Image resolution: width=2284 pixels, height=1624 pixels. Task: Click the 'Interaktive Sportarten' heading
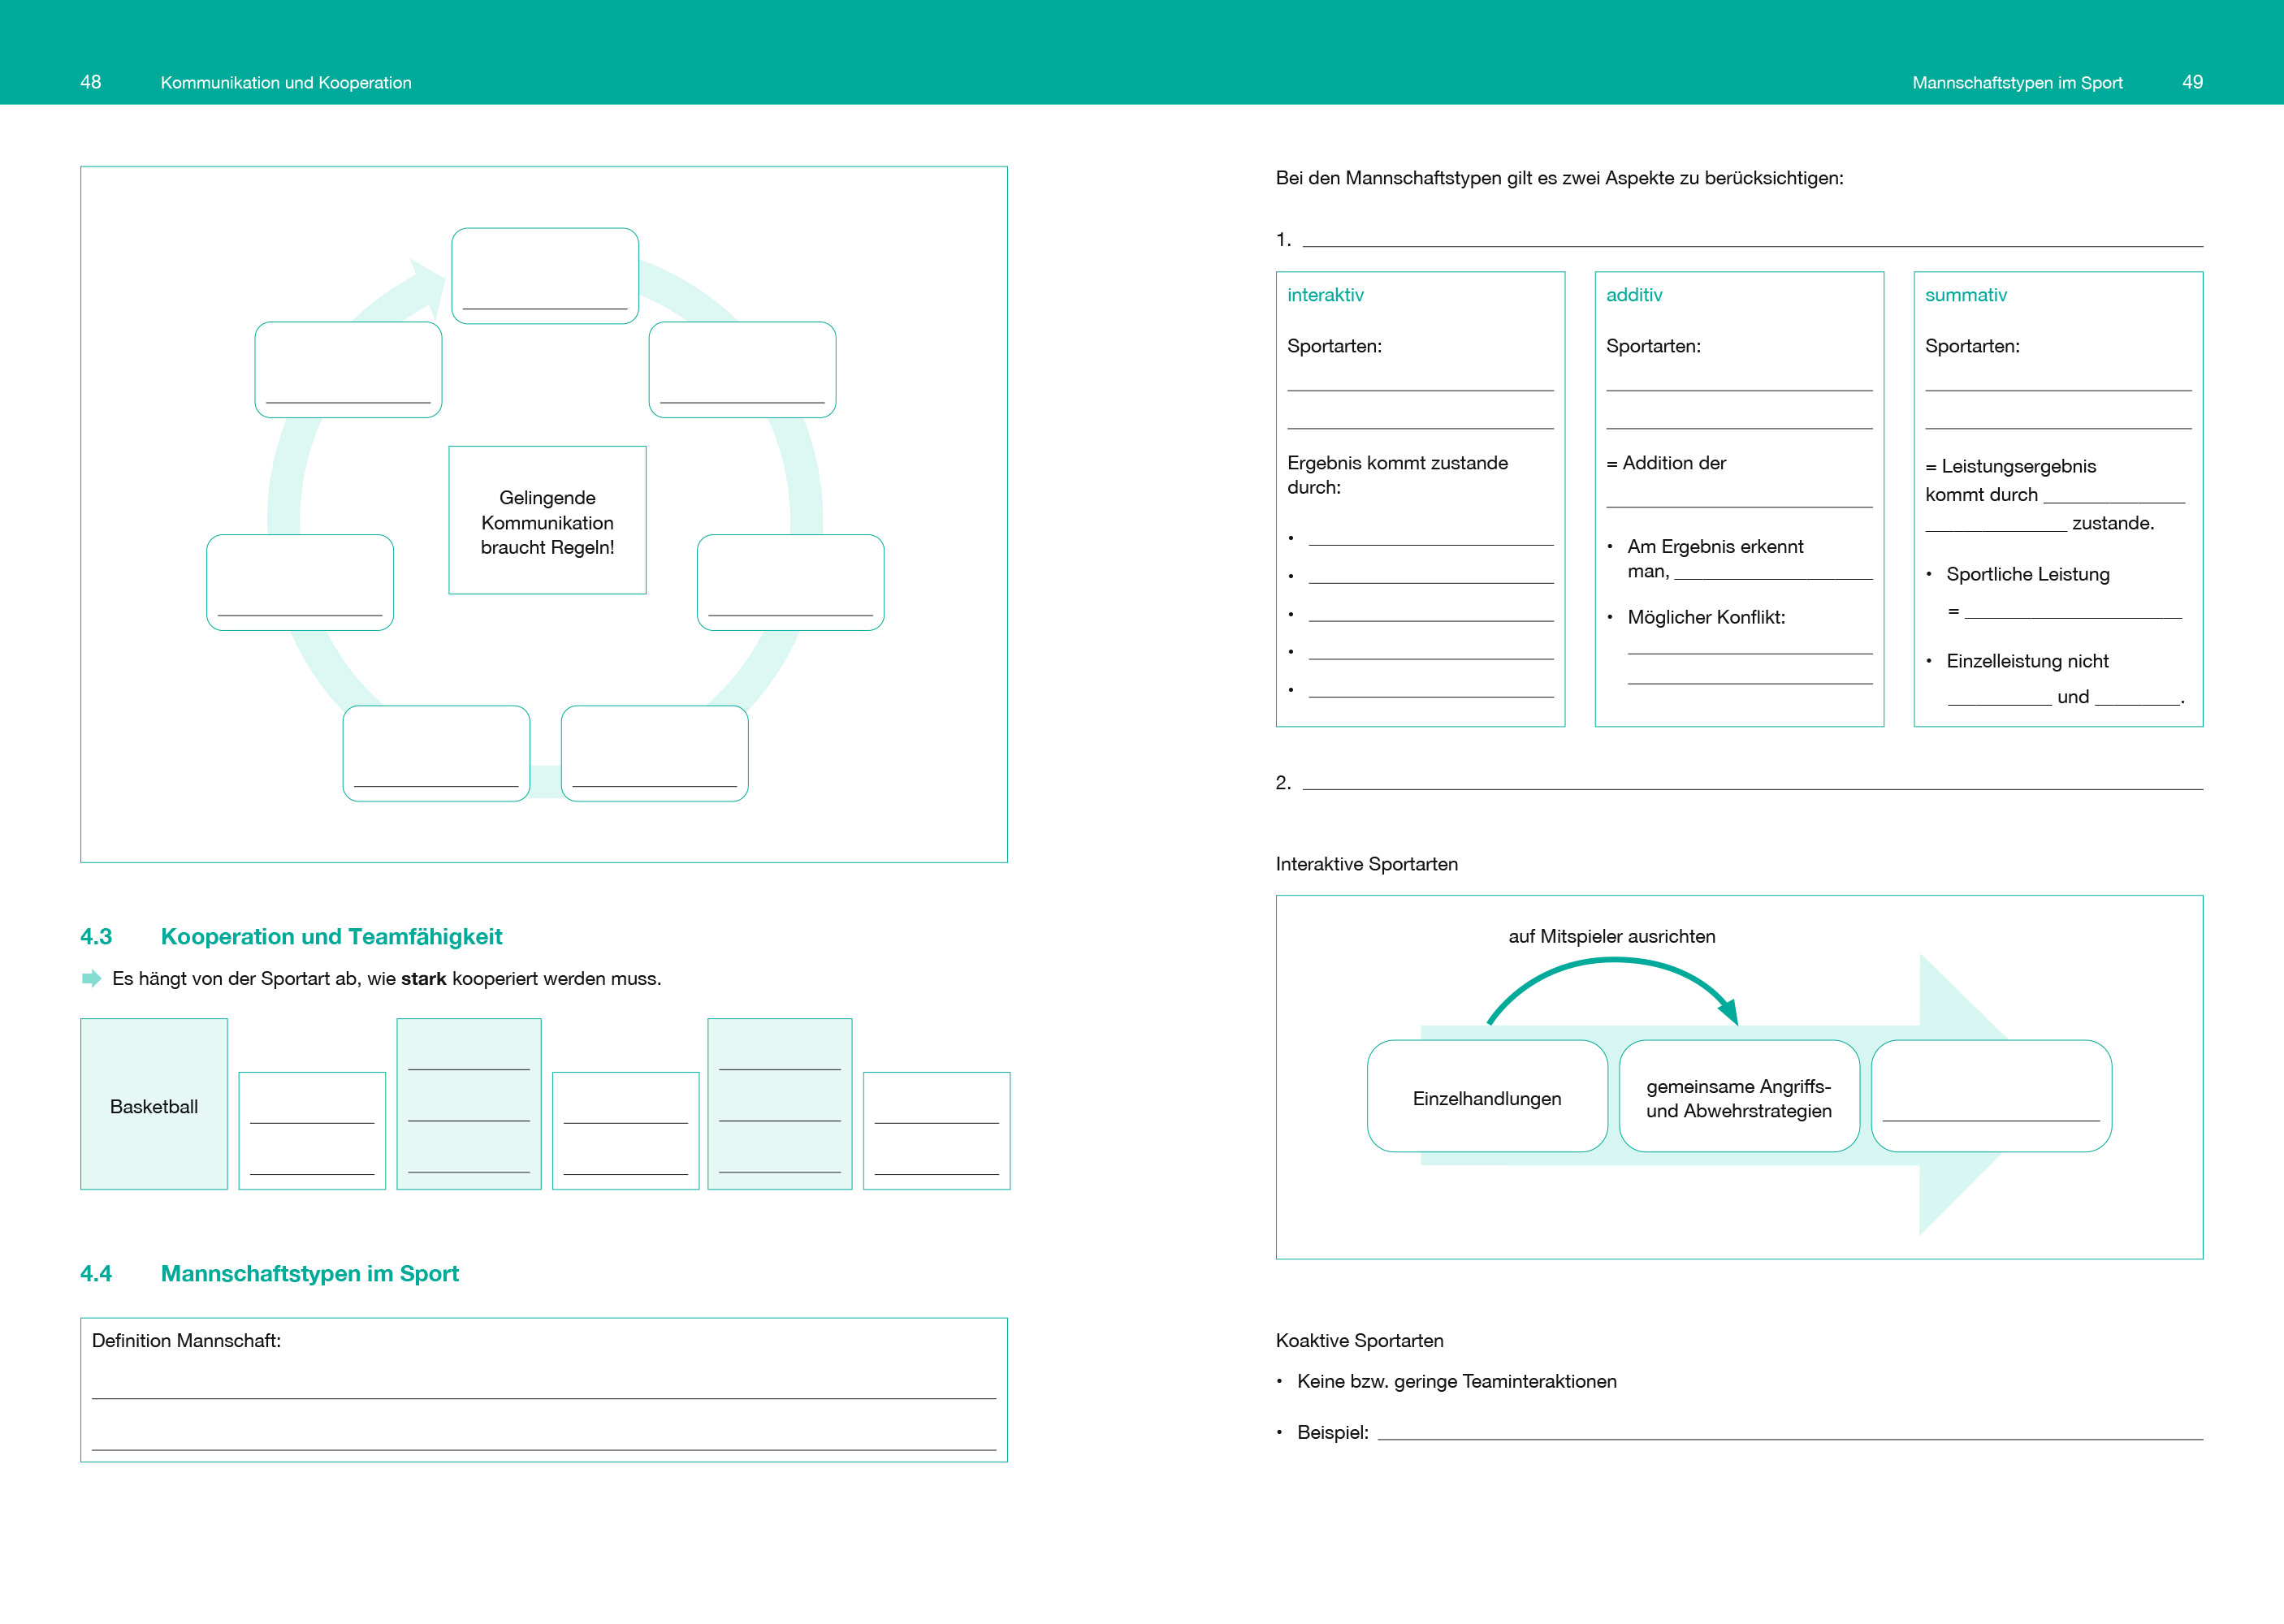[1366, 864]
